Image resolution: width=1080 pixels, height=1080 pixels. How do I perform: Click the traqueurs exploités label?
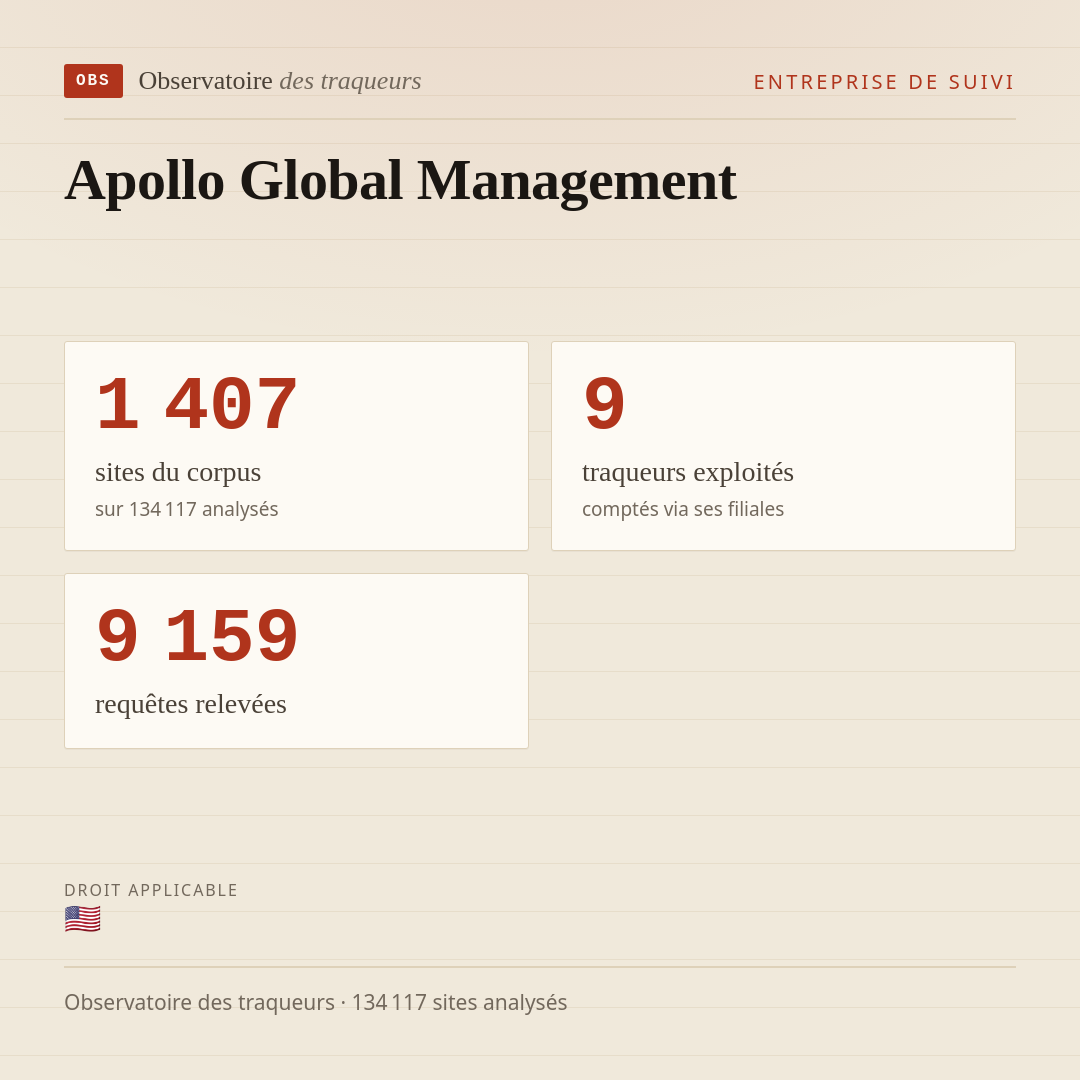pos(687,472)
